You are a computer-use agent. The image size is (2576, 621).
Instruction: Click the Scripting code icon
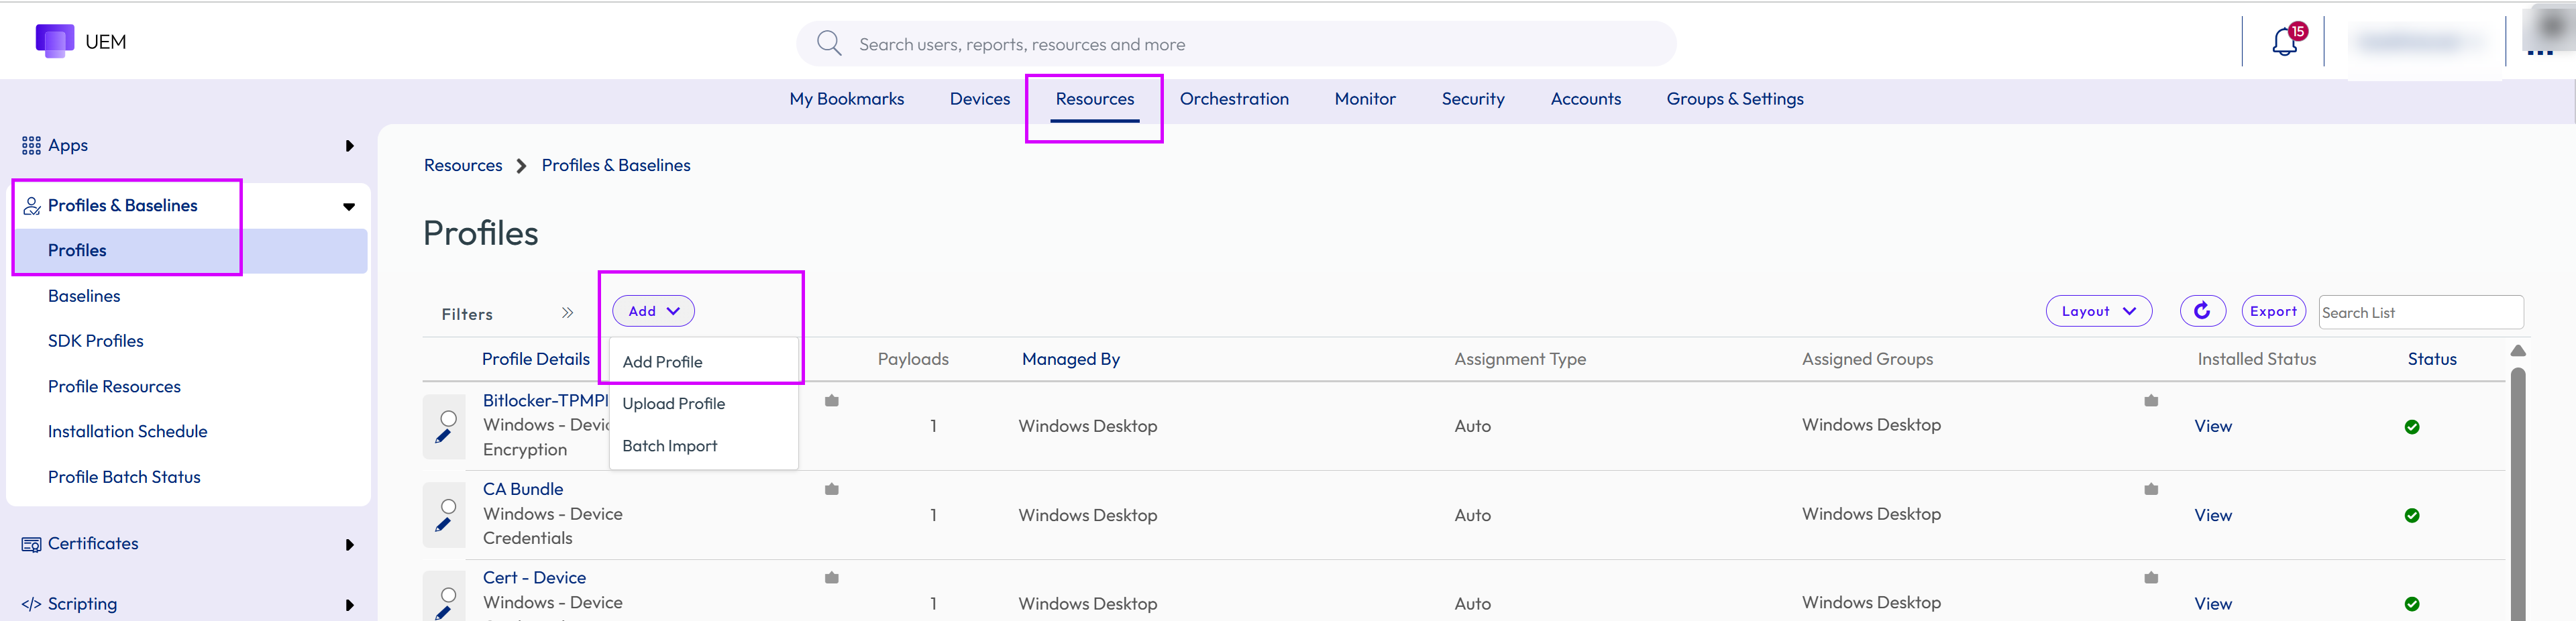pos(31,604)
